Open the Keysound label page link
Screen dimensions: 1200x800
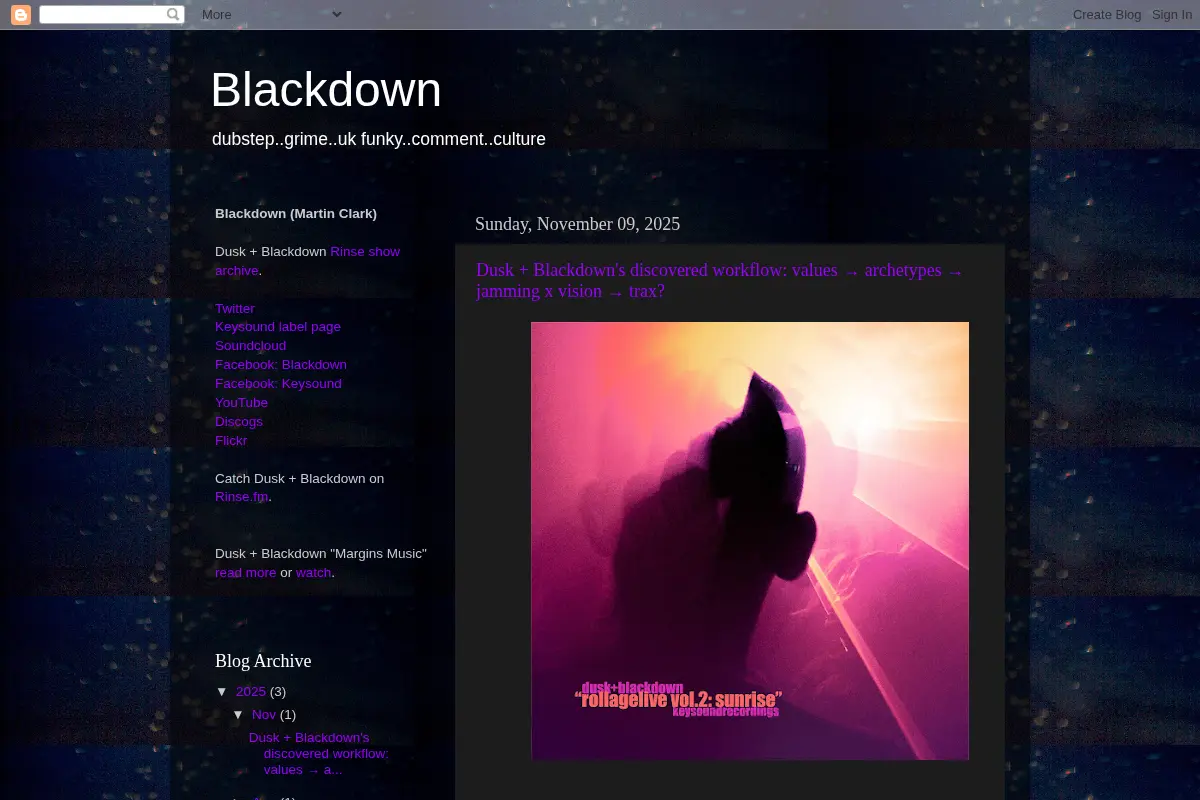click(278, 327)
